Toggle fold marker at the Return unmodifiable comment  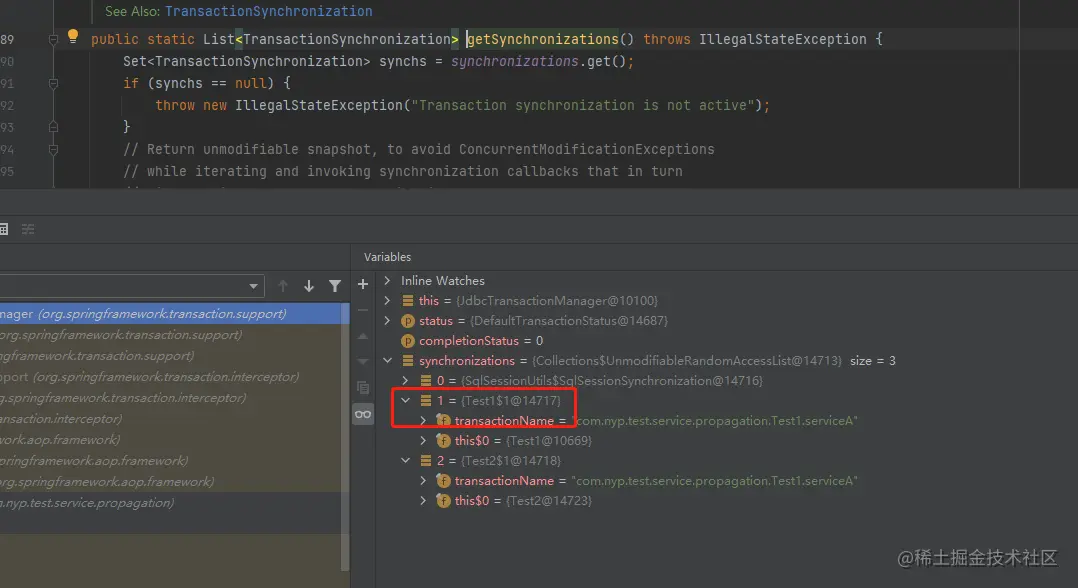53,149
